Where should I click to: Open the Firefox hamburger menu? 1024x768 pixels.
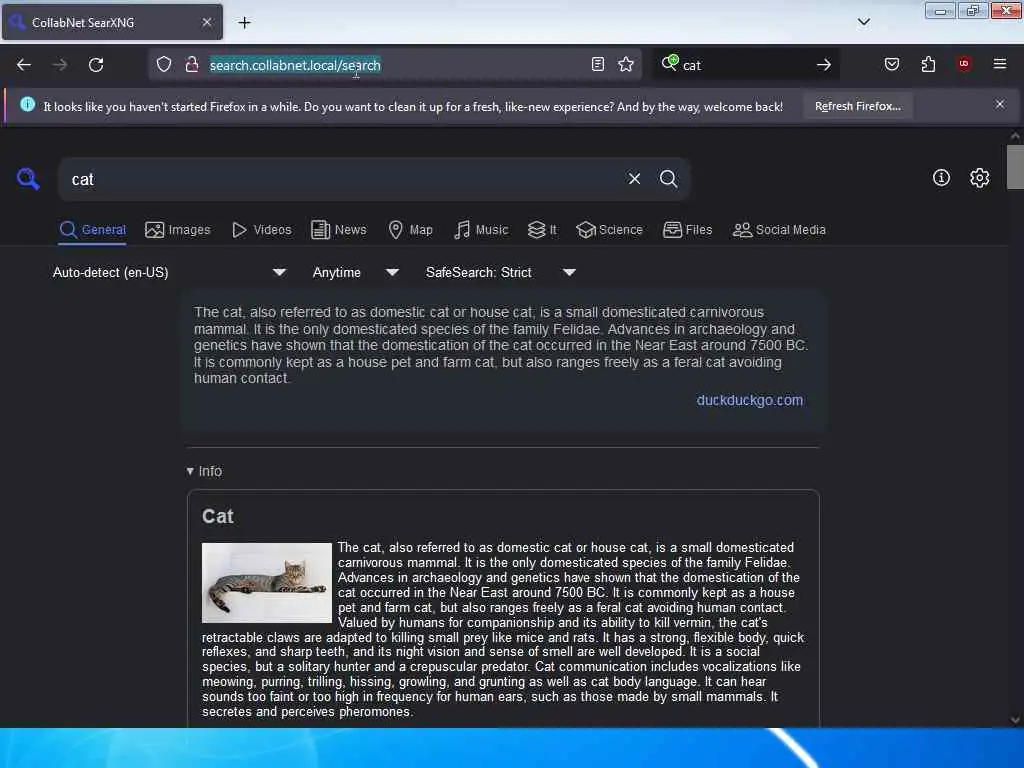[x=999, y=64]
